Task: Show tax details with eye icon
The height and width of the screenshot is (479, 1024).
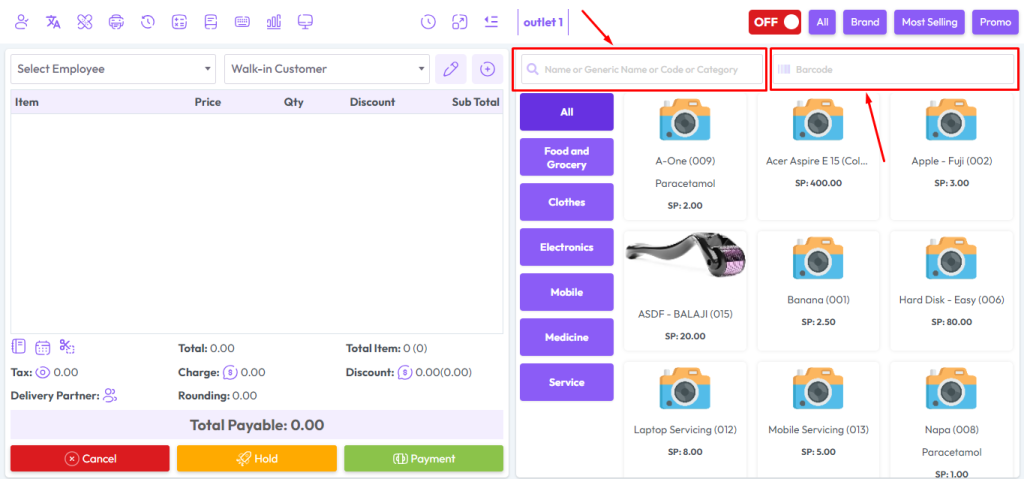Action: [43, 372]
